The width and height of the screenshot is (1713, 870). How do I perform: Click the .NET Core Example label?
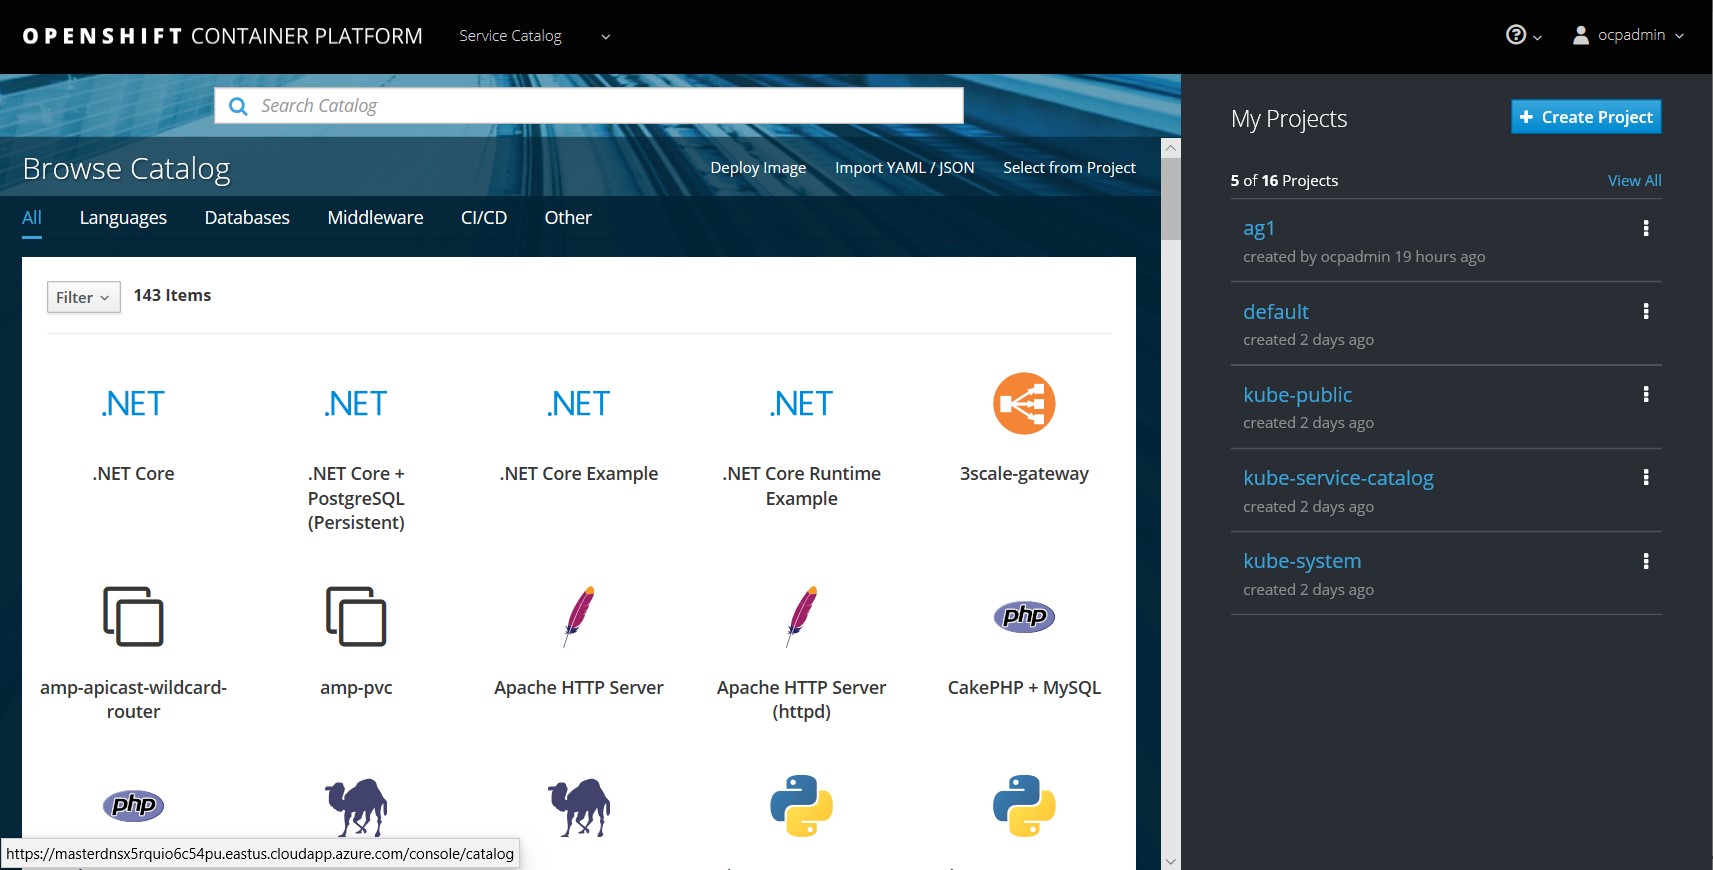[x=579, y=474]
